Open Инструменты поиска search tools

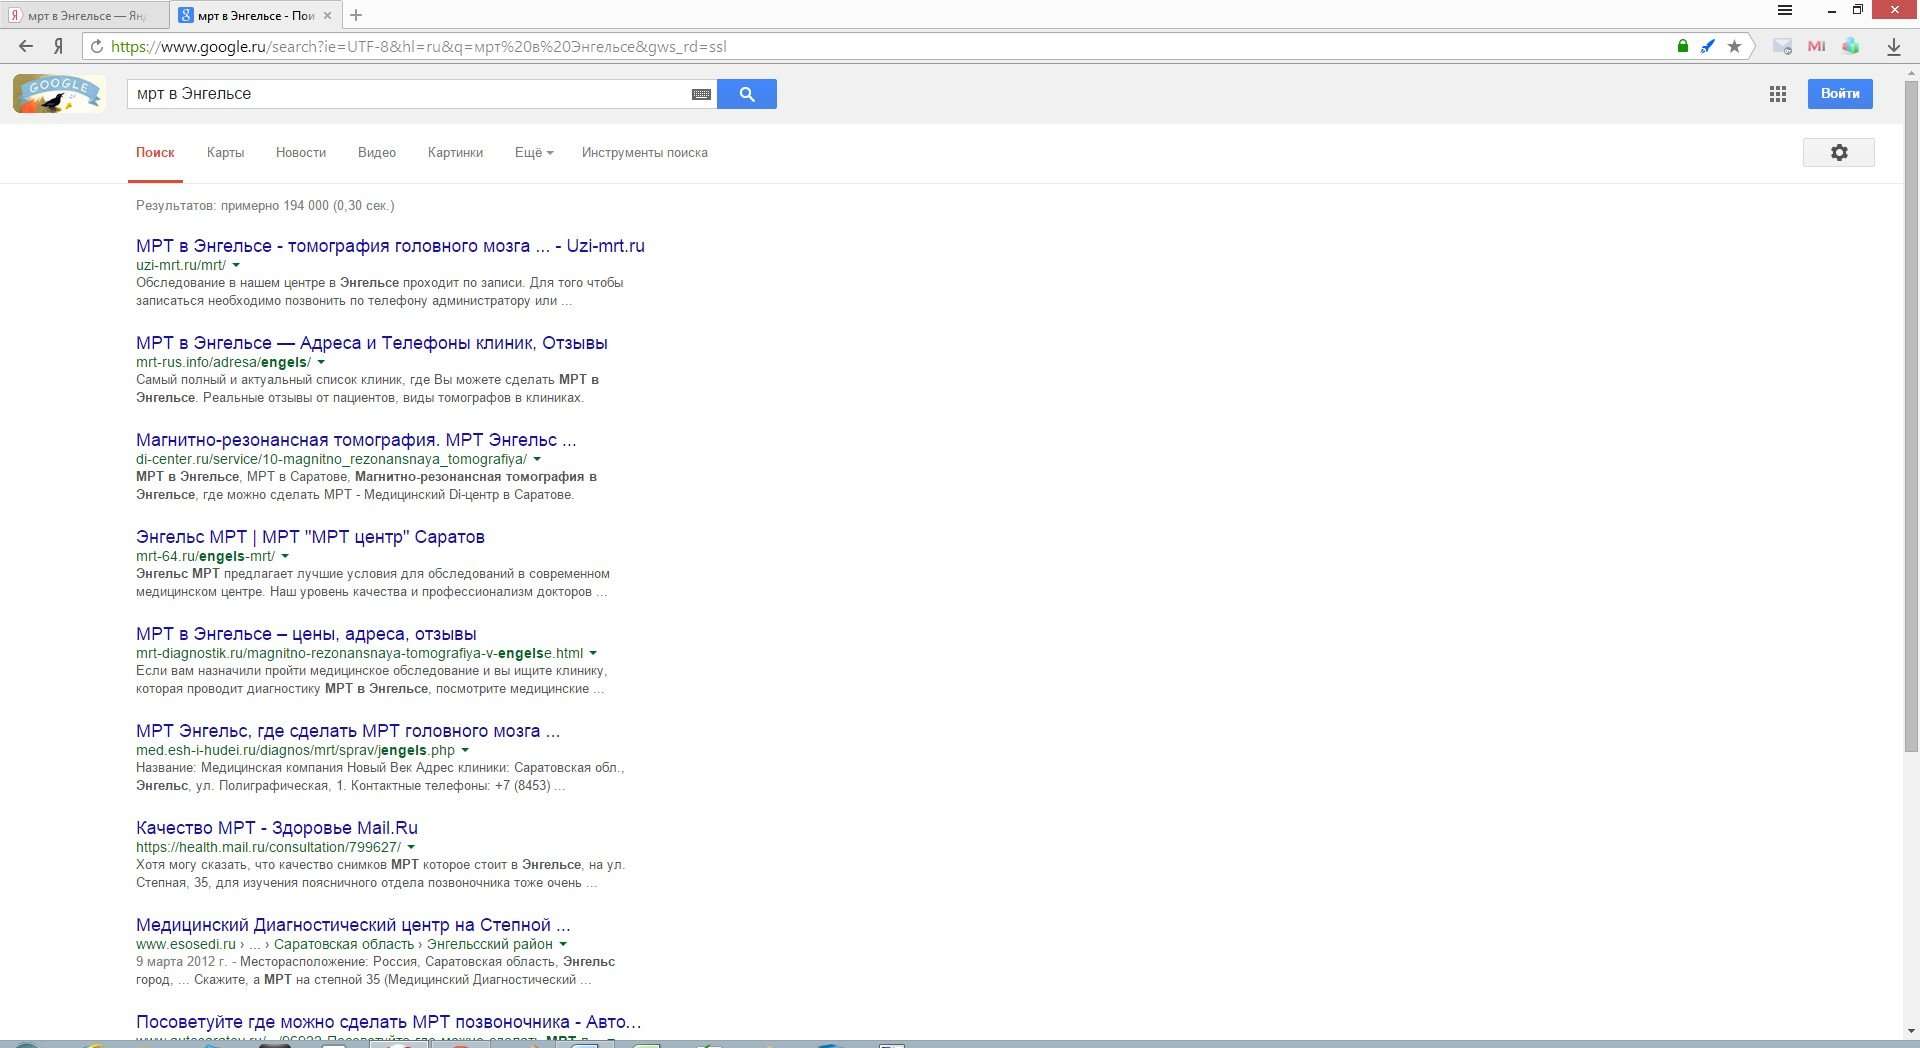tap(645, 153)
